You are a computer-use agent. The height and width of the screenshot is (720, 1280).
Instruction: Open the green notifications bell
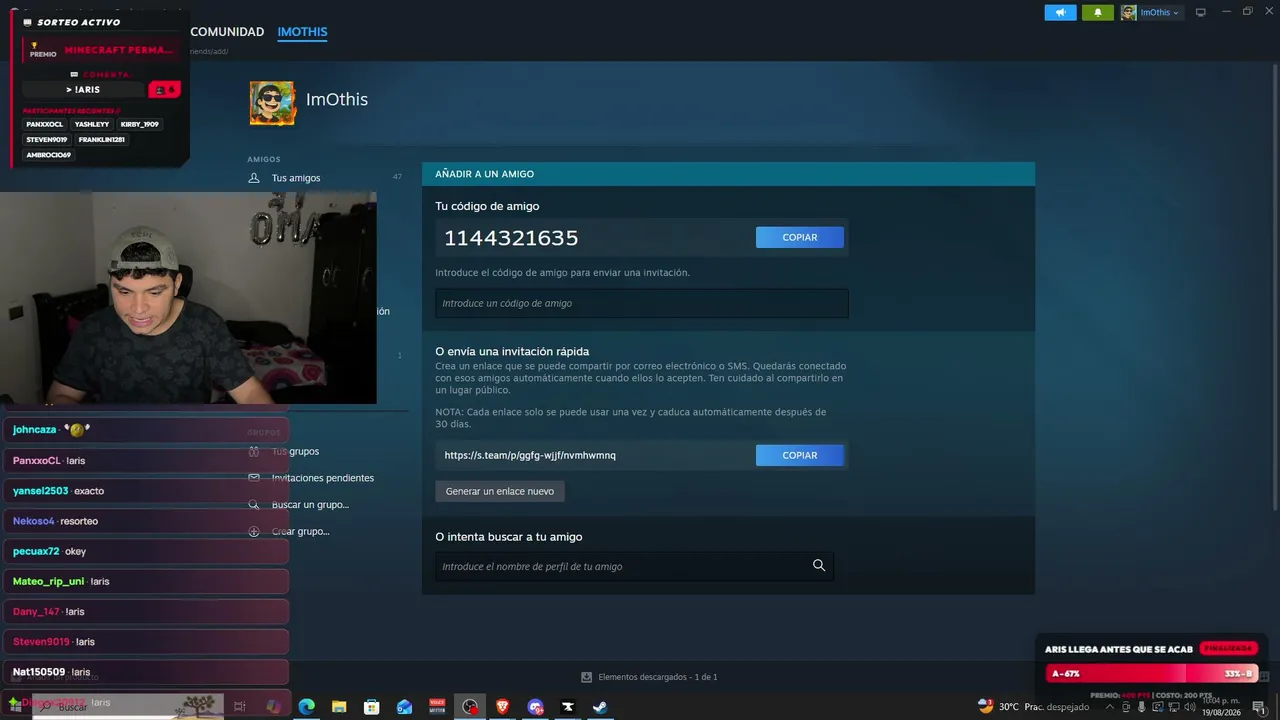point(1098,12)
